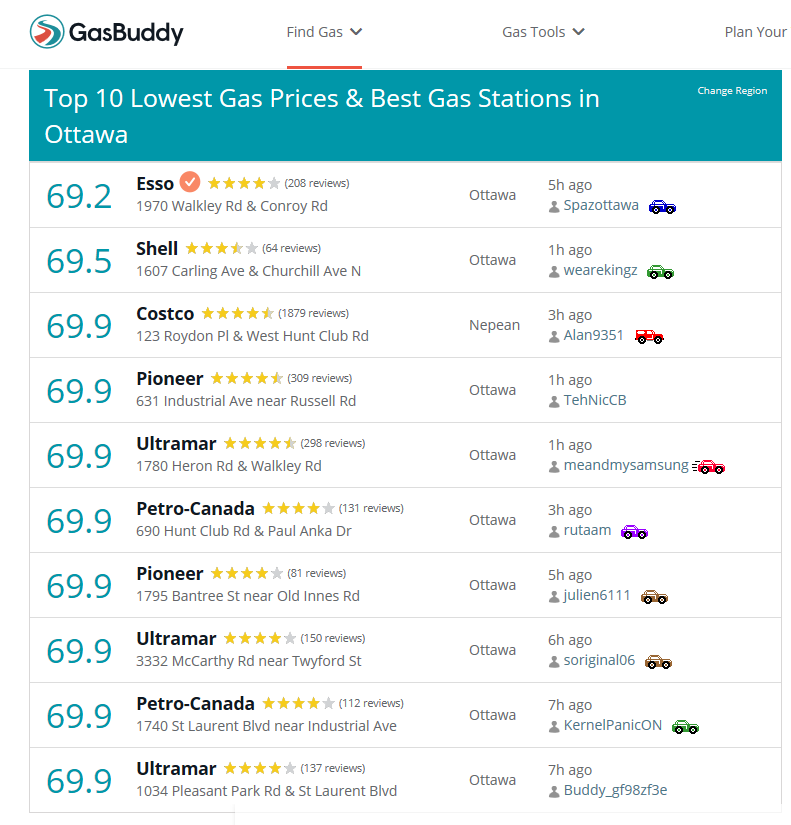
Task: Click the purple car icon beside rutaam
Action: pos(634,532)
